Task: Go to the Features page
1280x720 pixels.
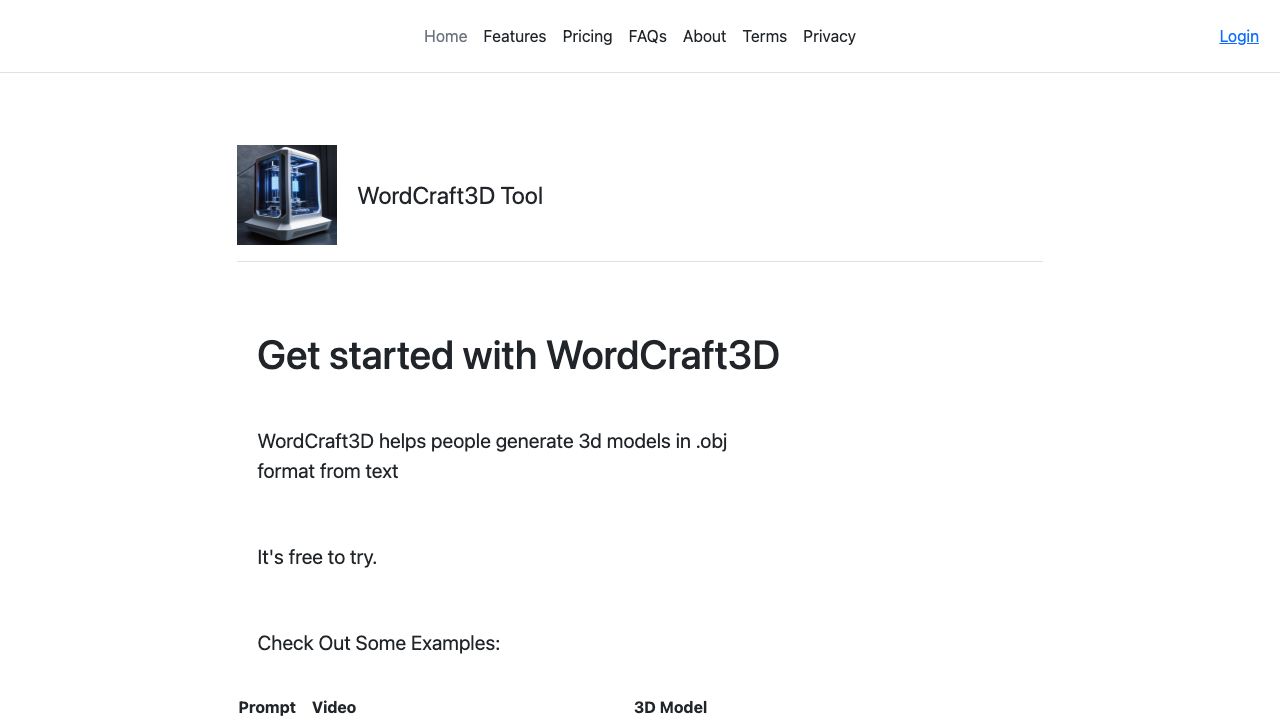Action: click(x=514, y=36)
